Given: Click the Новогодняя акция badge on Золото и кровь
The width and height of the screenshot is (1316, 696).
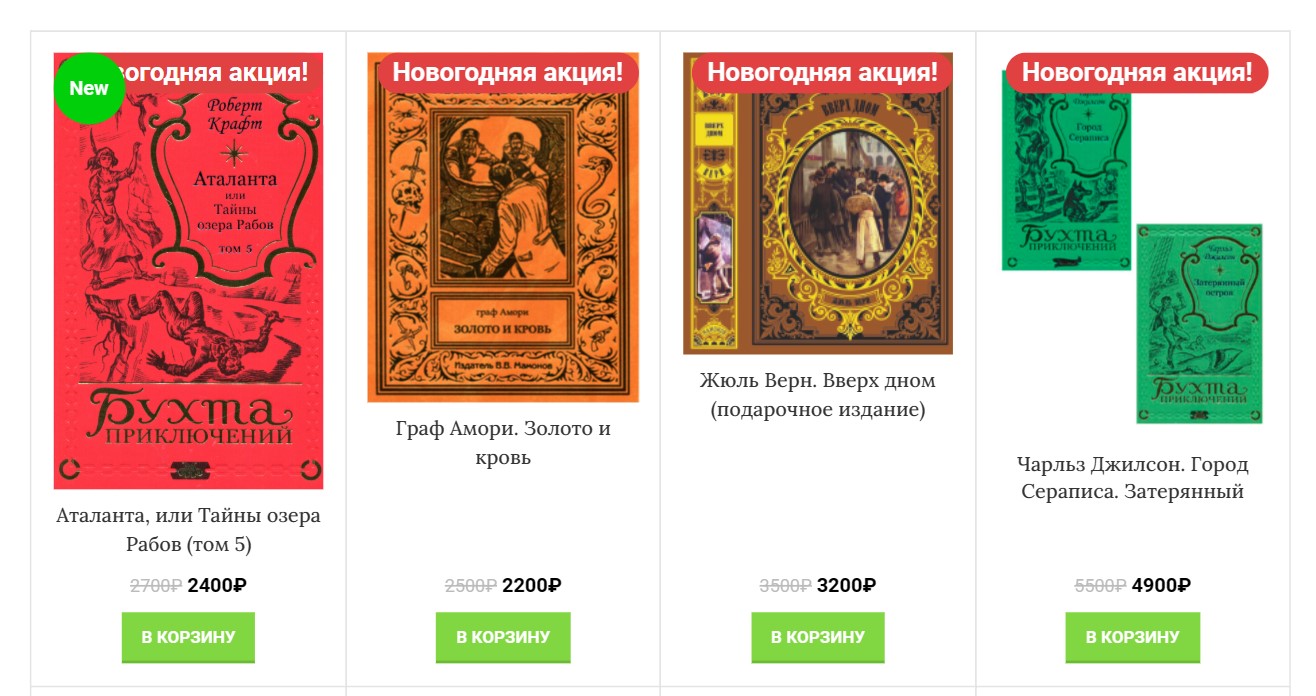Looking at the screenshot, I should pyautogui.click(x=508, y=72).
